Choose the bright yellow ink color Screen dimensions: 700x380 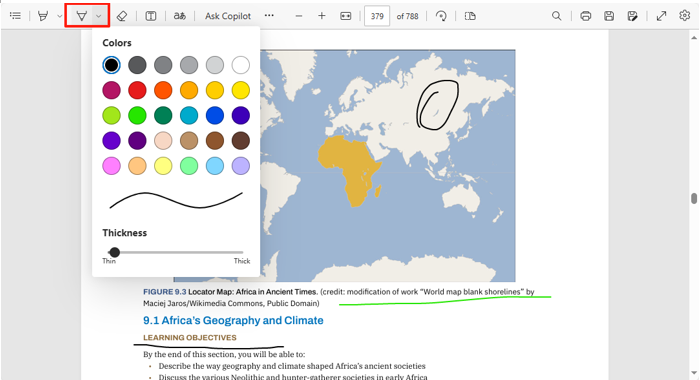pos(241,90)
